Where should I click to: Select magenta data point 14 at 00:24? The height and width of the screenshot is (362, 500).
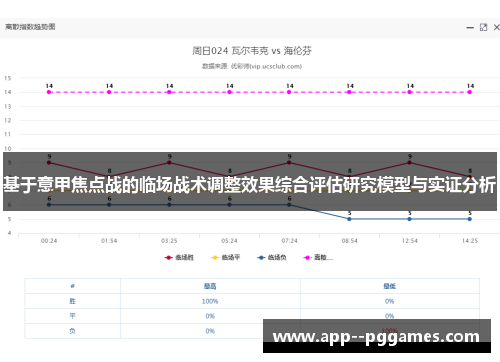(49, 92)
